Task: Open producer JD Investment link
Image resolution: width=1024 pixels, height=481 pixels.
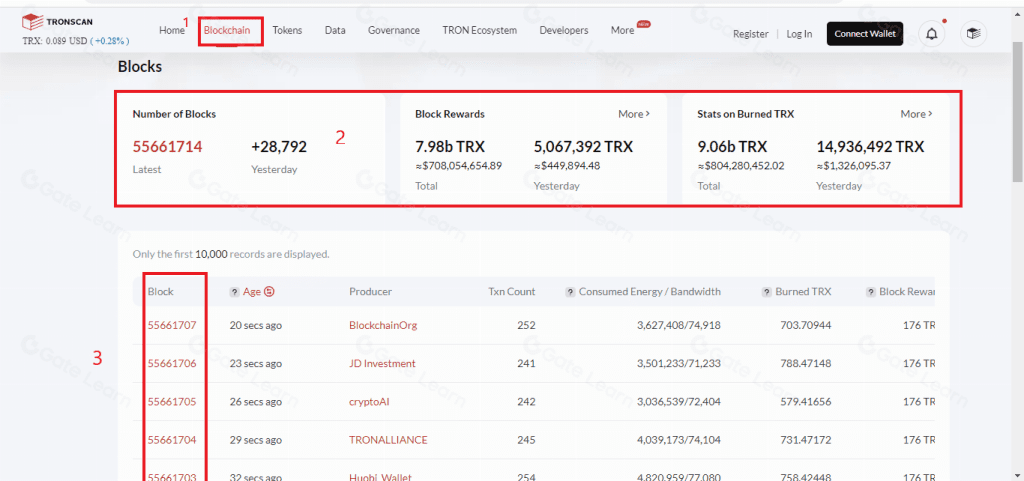Action: tap(382, 363)
